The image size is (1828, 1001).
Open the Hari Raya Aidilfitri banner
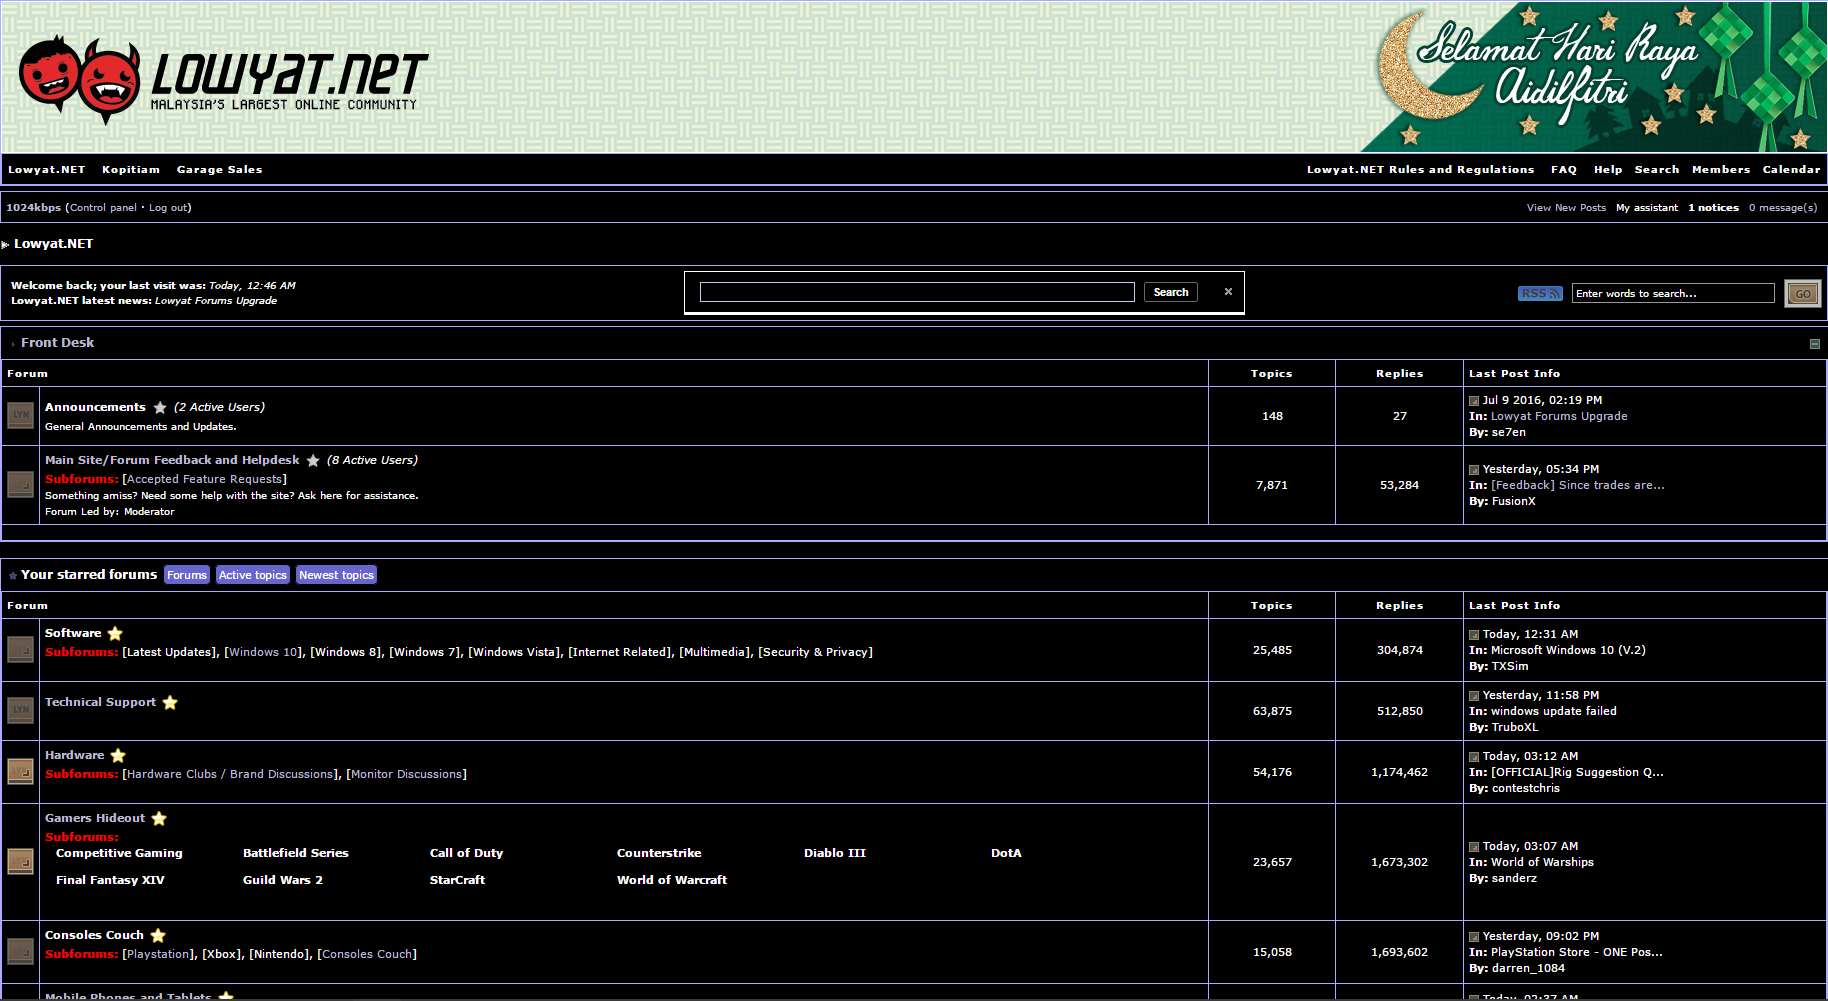coord(1594,77)
